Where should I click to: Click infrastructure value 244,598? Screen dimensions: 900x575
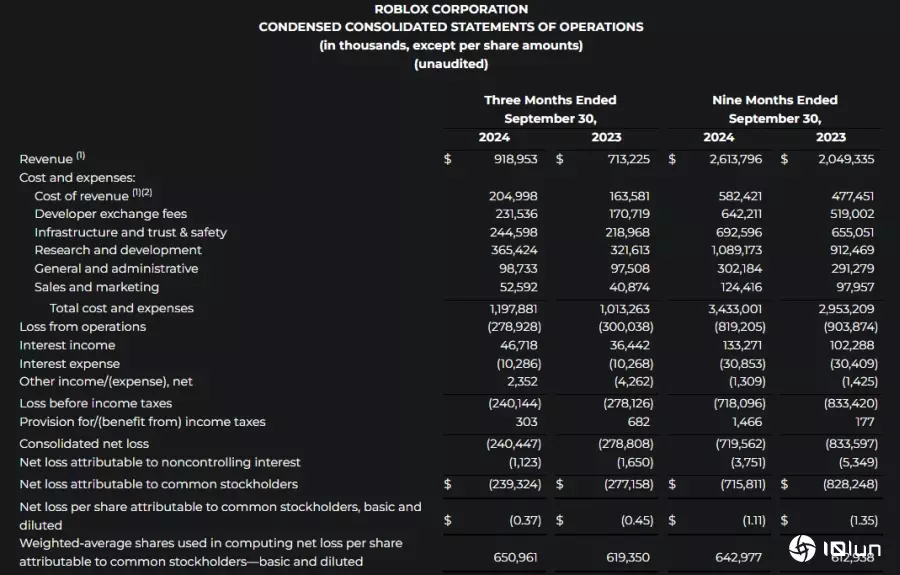(x=514, y=232)
